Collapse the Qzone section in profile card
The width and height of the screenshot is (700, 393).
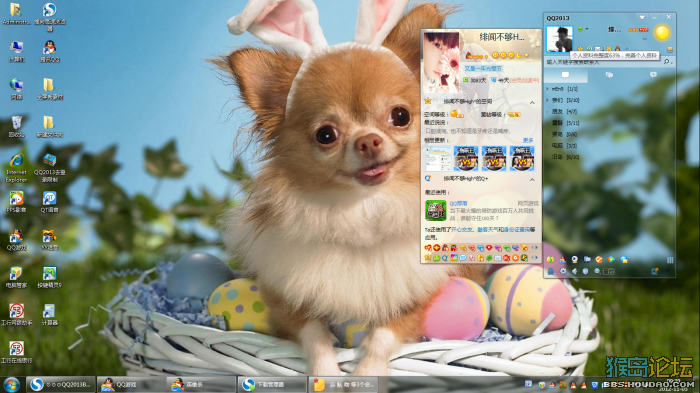click(x=532, y=102)
